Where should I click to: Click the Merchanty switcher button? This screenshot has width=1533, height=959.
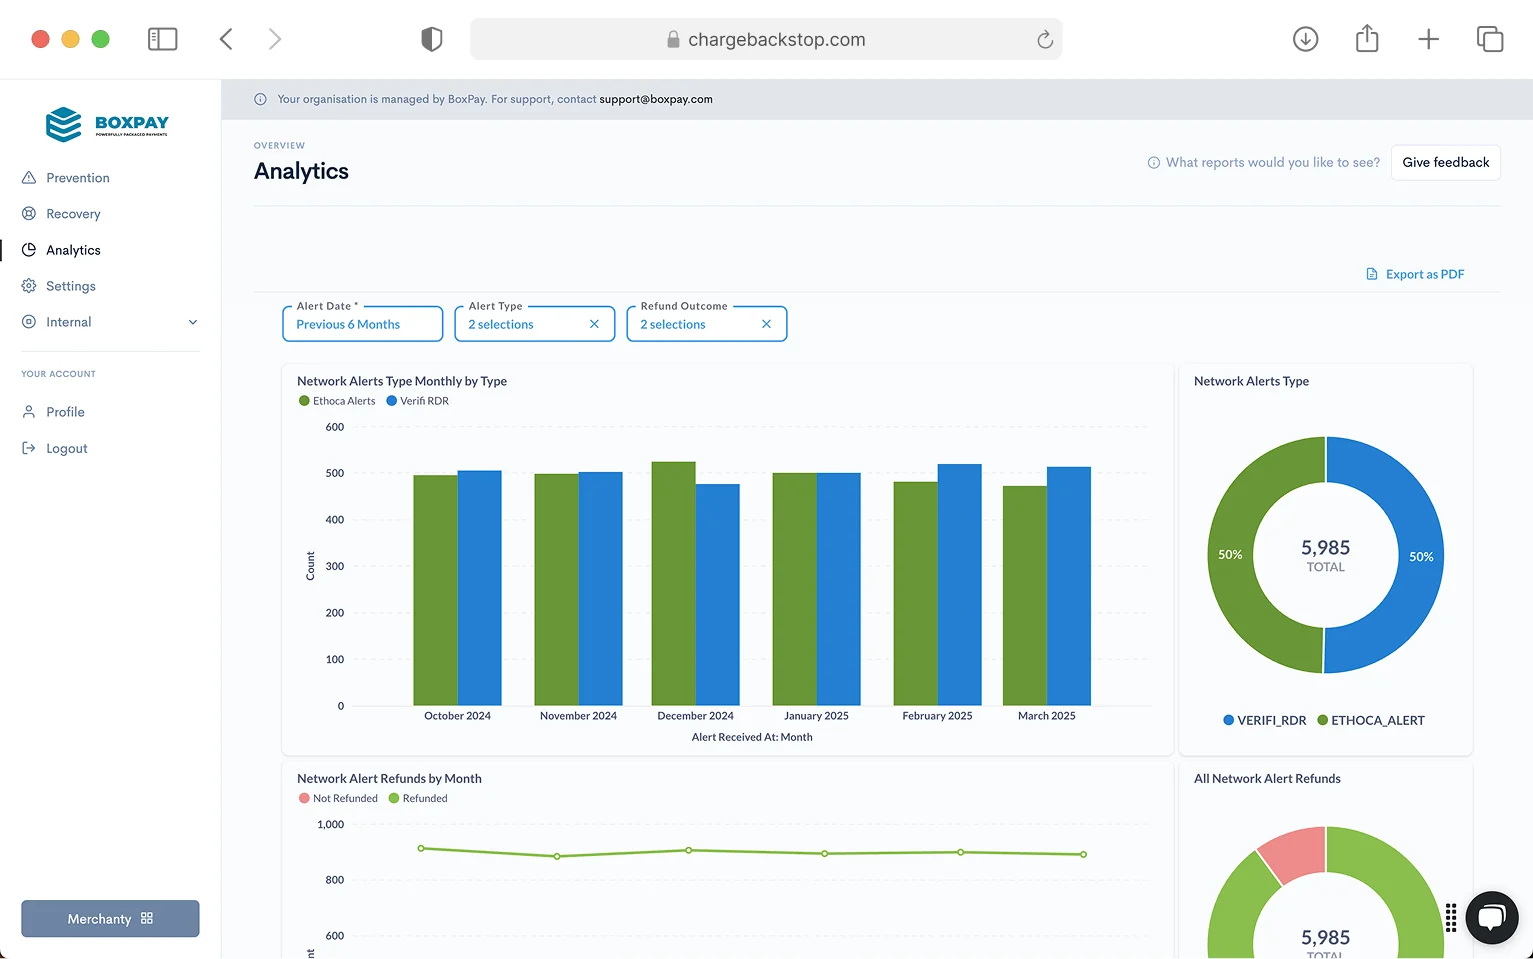pos(110,918)
